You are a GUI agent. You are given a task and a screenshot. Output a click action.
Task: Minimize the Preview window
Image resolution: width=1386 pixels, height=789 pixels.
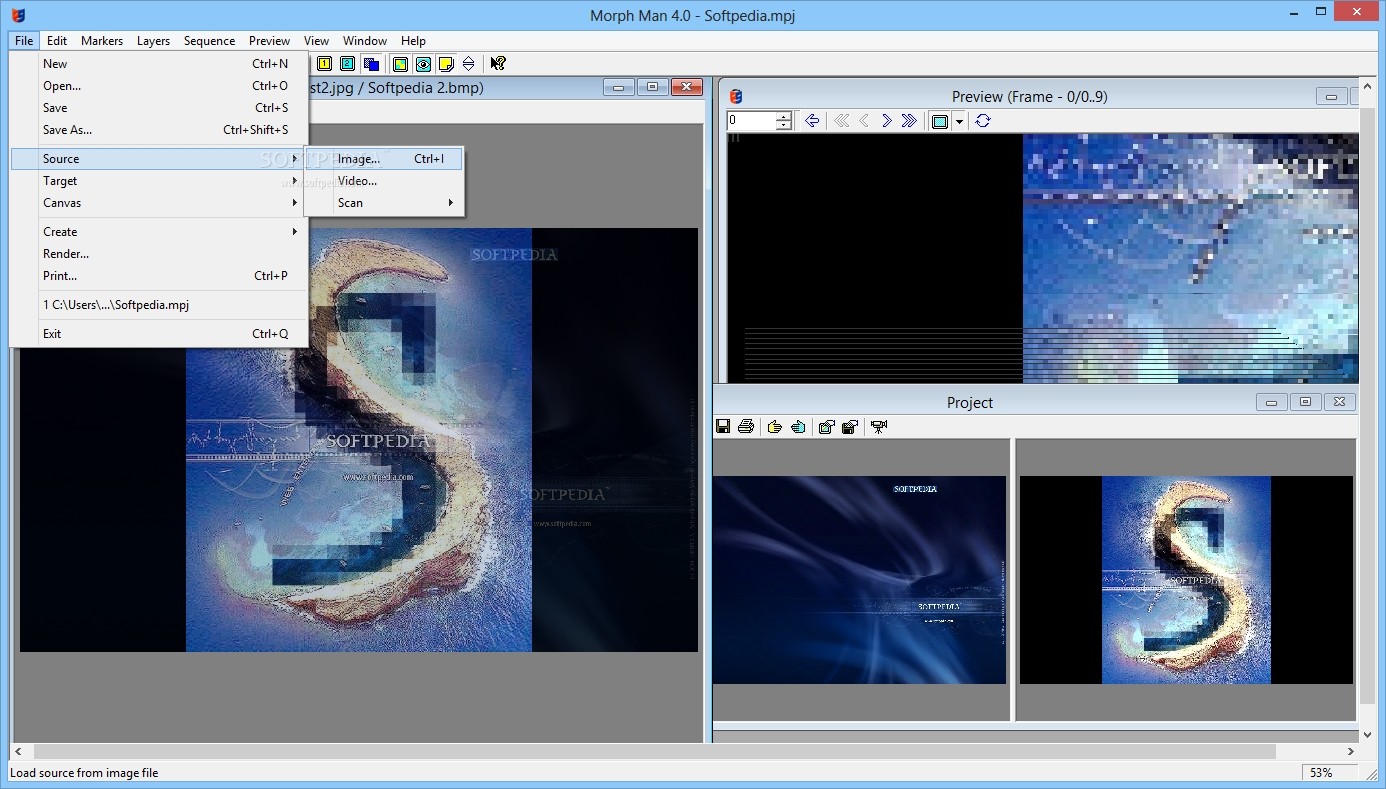tap(1331, 96)
